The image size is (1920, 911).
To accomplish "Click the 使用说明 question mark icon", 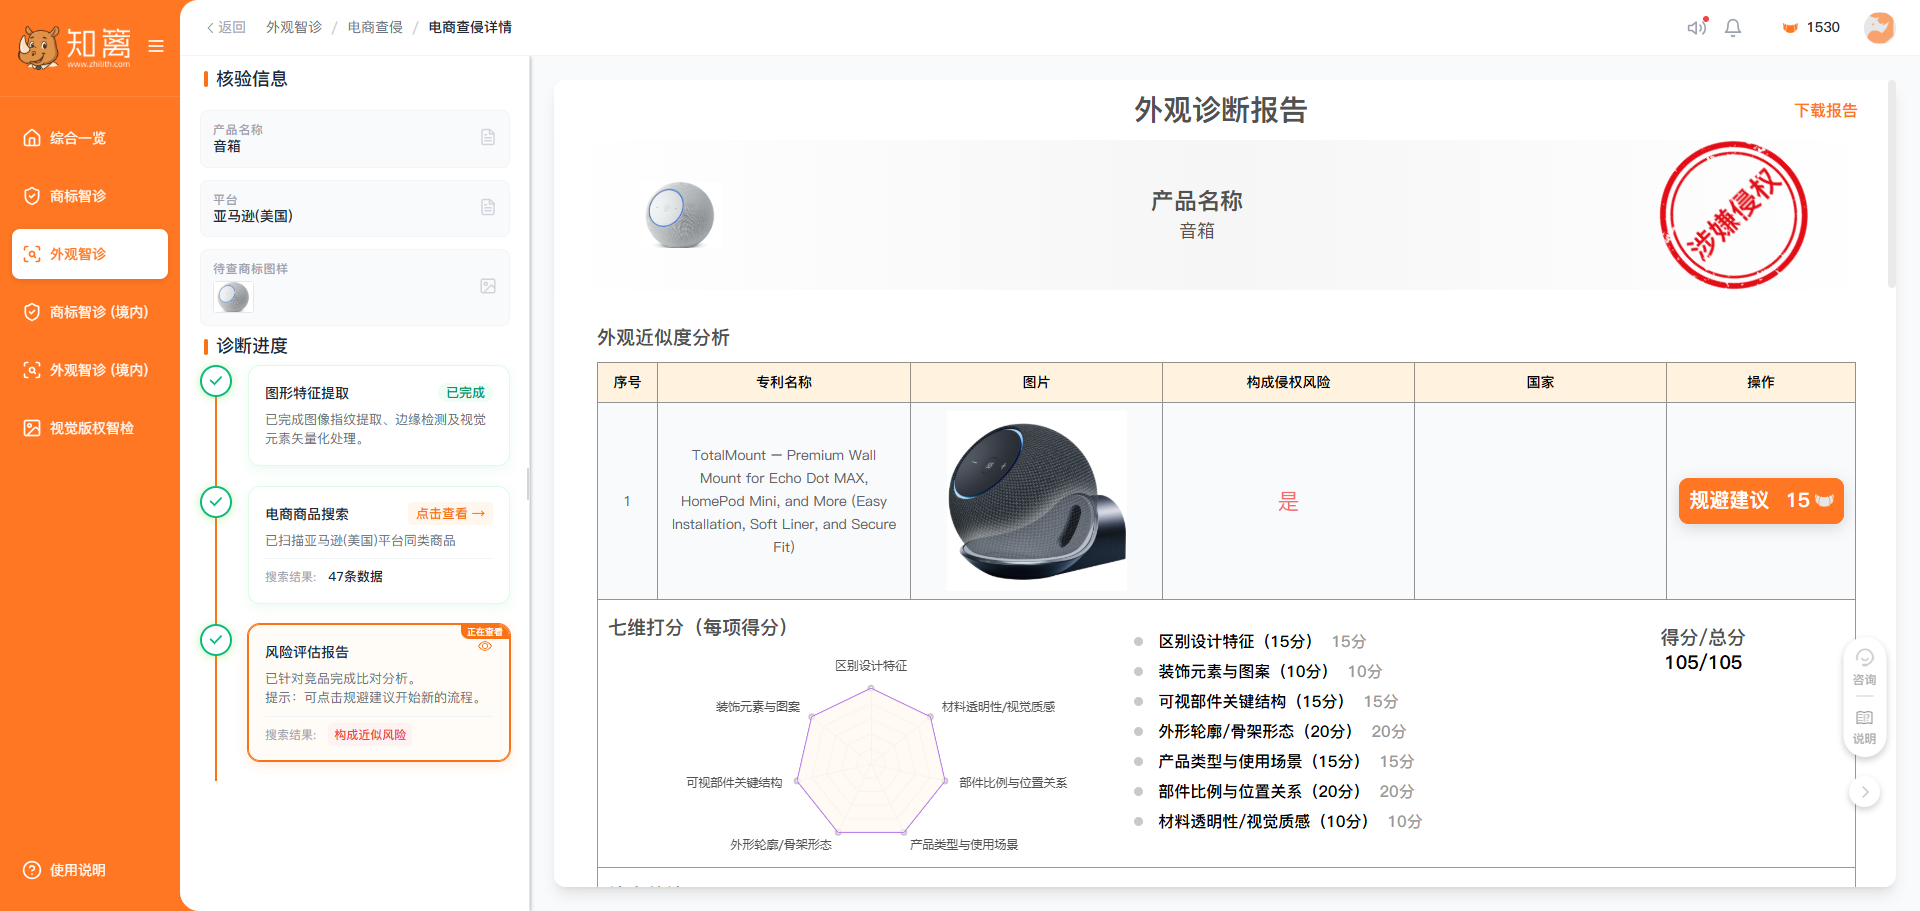I will (32, 870).
